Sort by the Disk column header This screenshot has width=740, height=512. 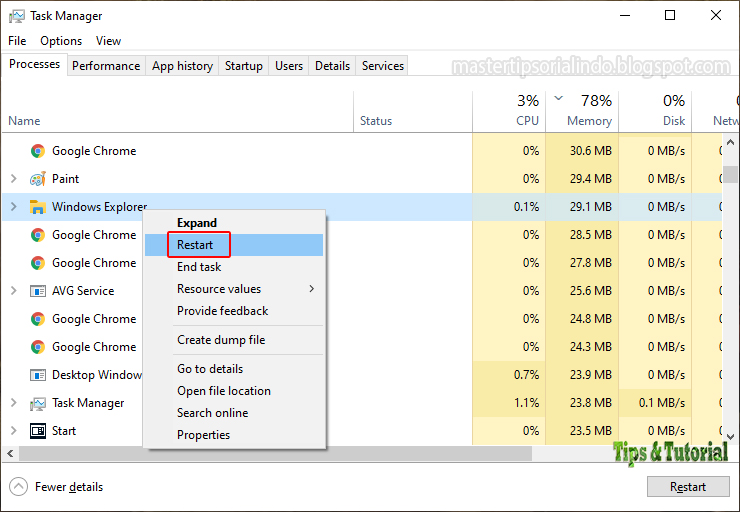(655, 112)
